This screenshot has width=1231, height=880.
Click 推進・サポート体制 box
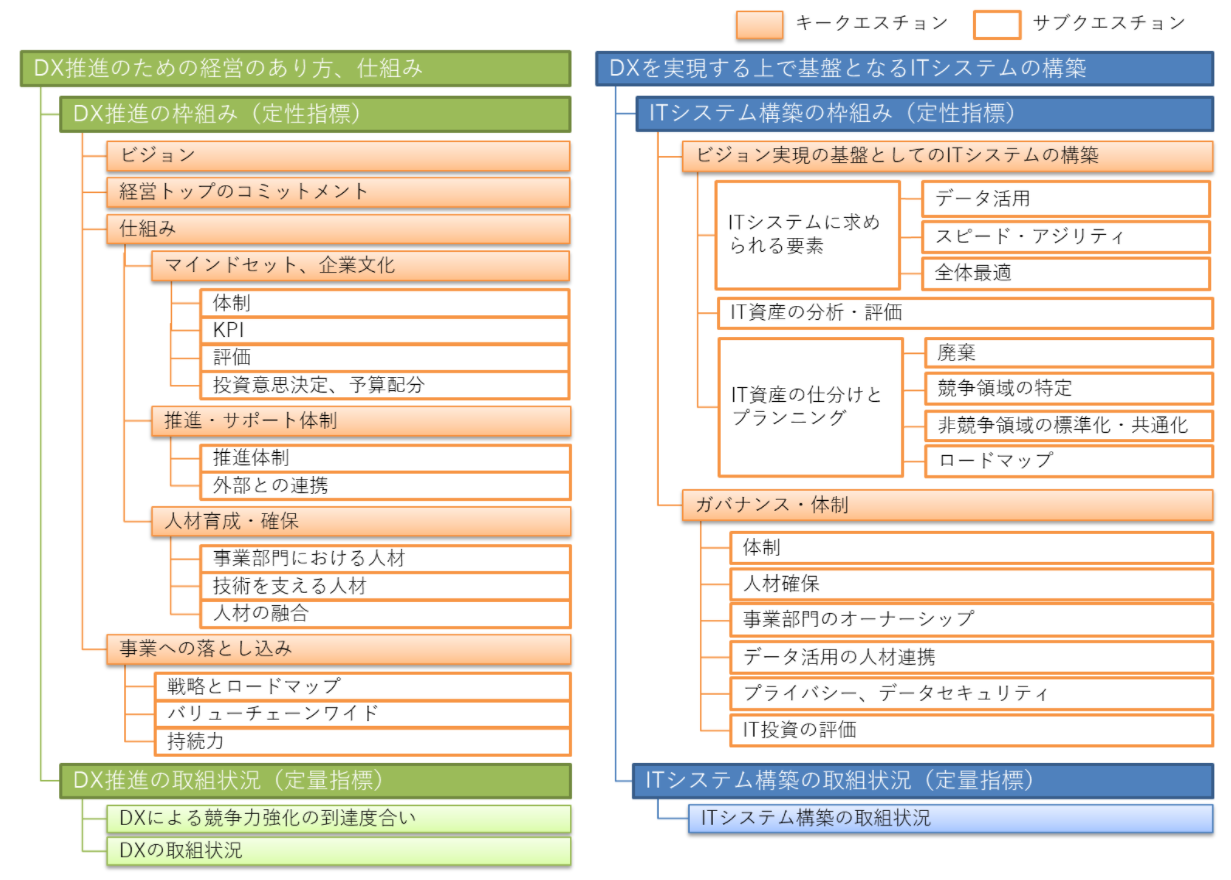click(360, 421)
